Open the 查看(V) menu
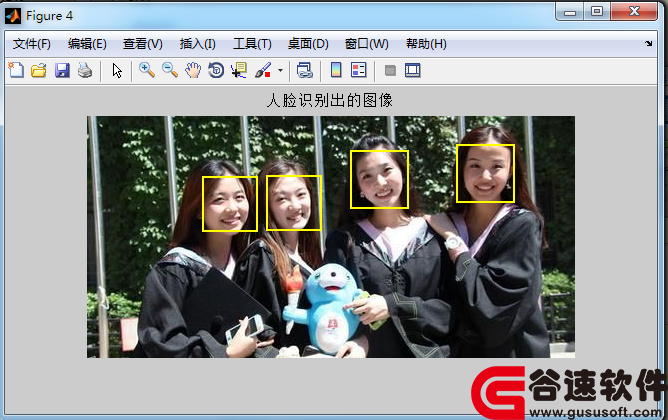668x420 pixels. [143, 43]
